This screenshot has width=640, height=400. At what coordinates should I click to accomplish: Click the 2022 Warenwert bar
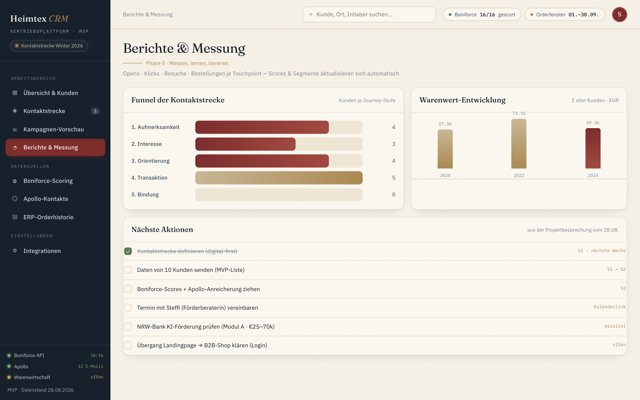[x=519, y=144]
